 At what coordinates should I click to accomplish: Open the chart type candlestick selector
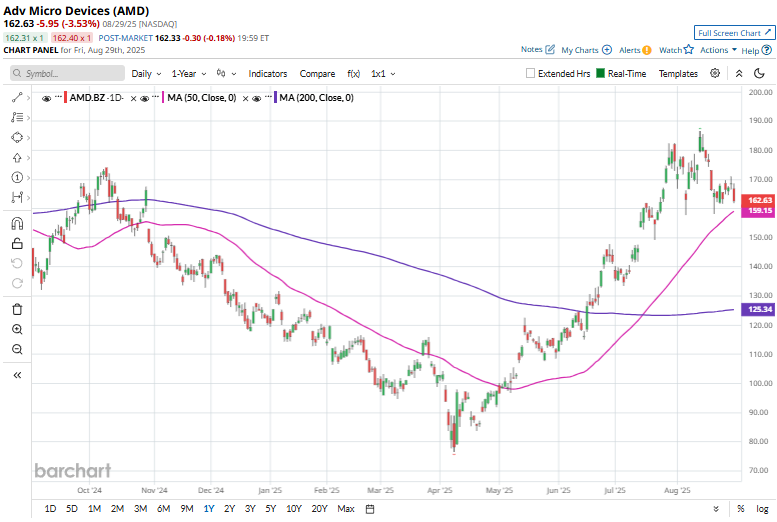point(226,73)
